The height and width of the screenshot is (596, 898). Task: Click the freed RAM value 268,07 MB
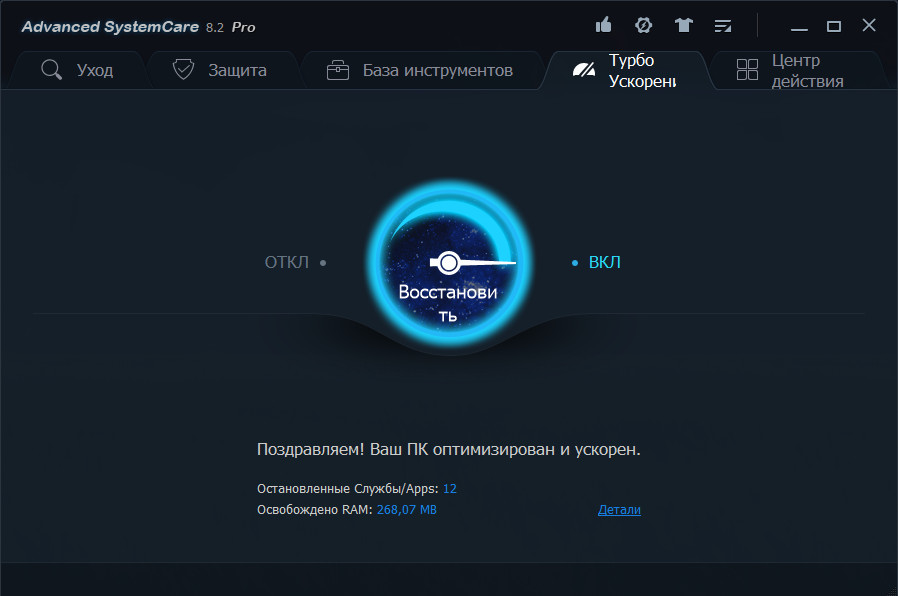(407, 510)
